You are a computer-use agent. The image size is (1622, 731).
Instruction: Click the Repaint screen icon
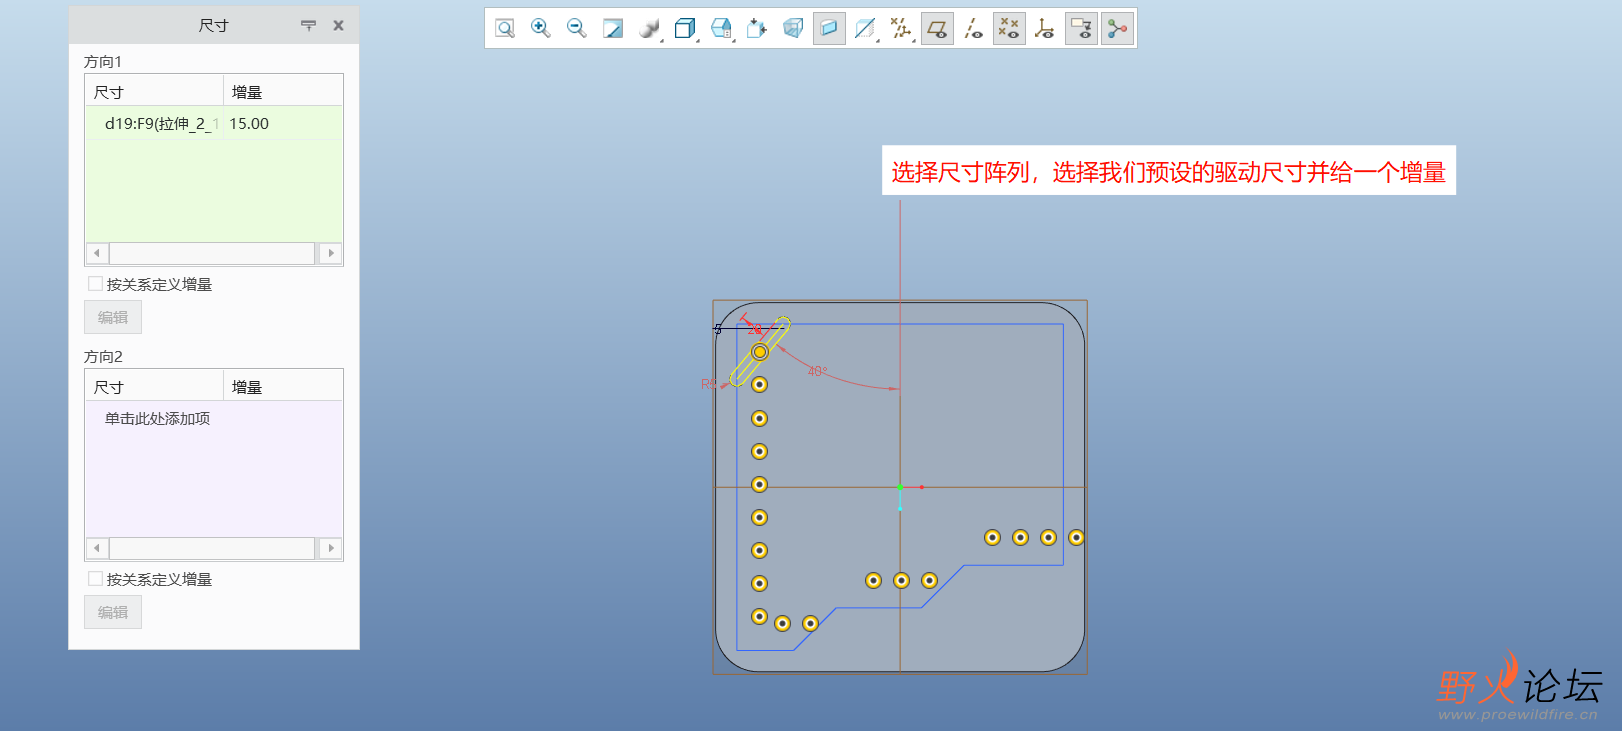pyautogui.click(x=613, y=29)
